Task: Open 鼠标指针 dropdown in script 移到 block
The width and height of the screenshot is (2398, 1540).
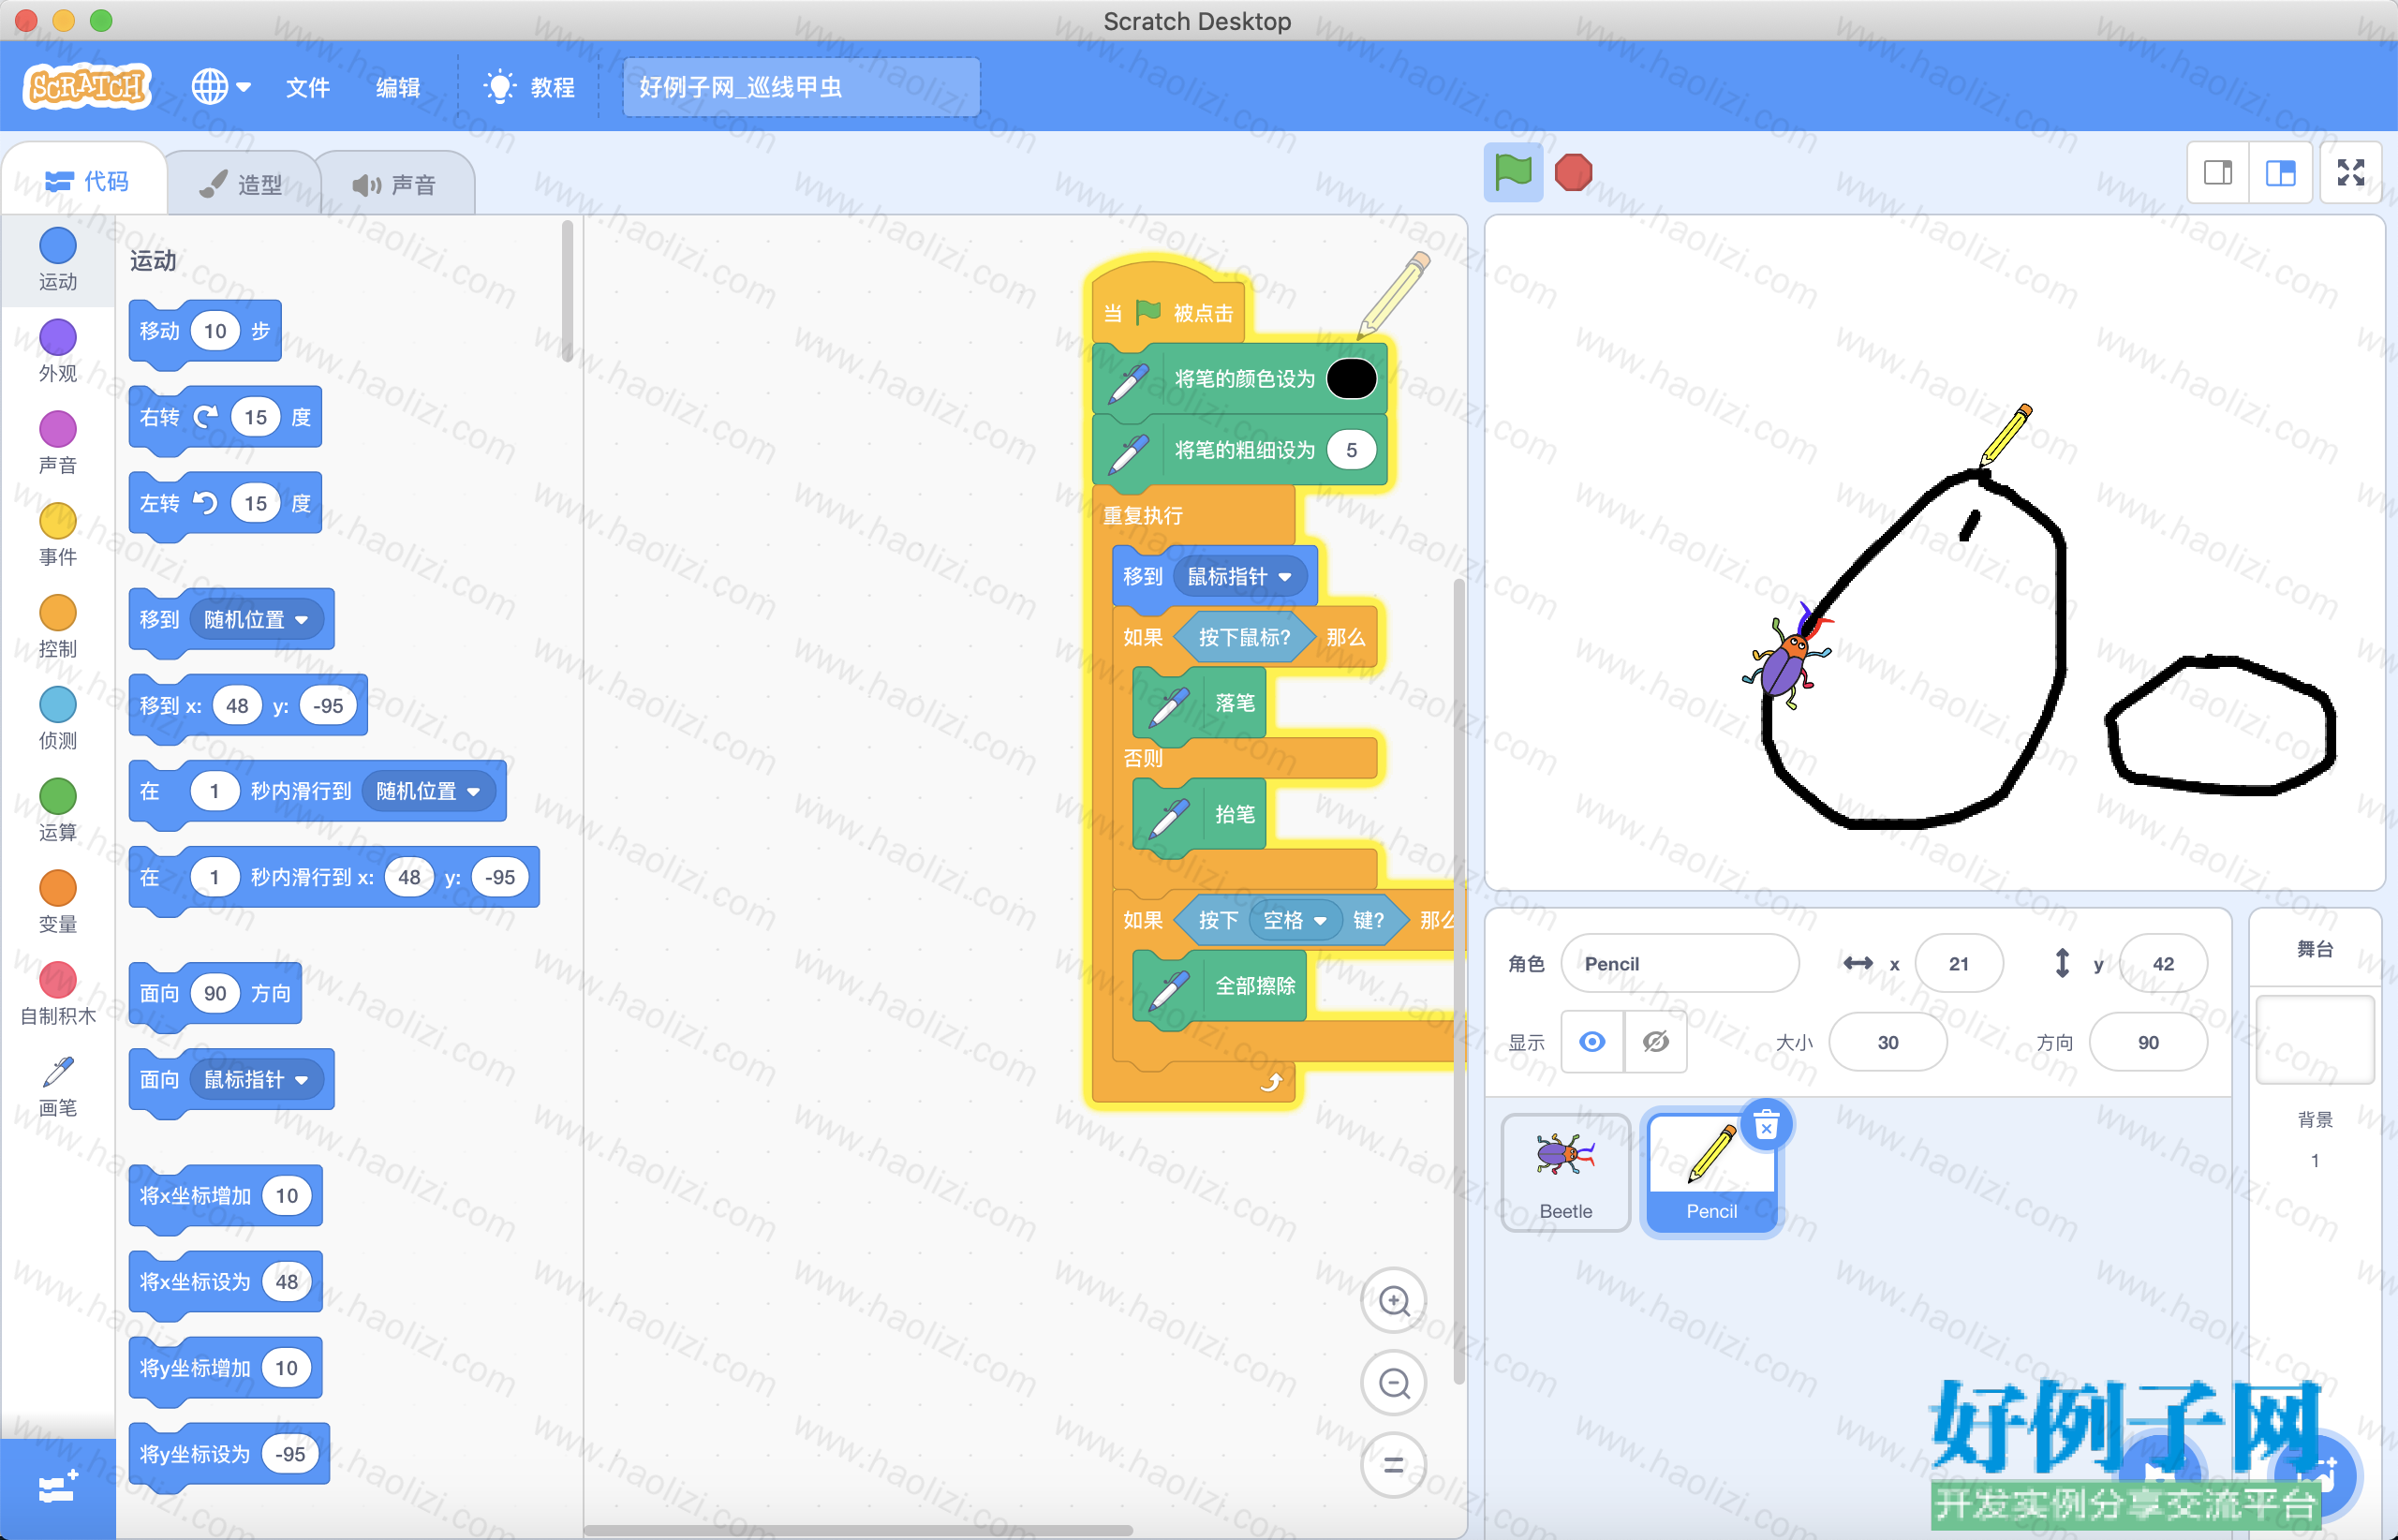Action: click(1239, 577)
